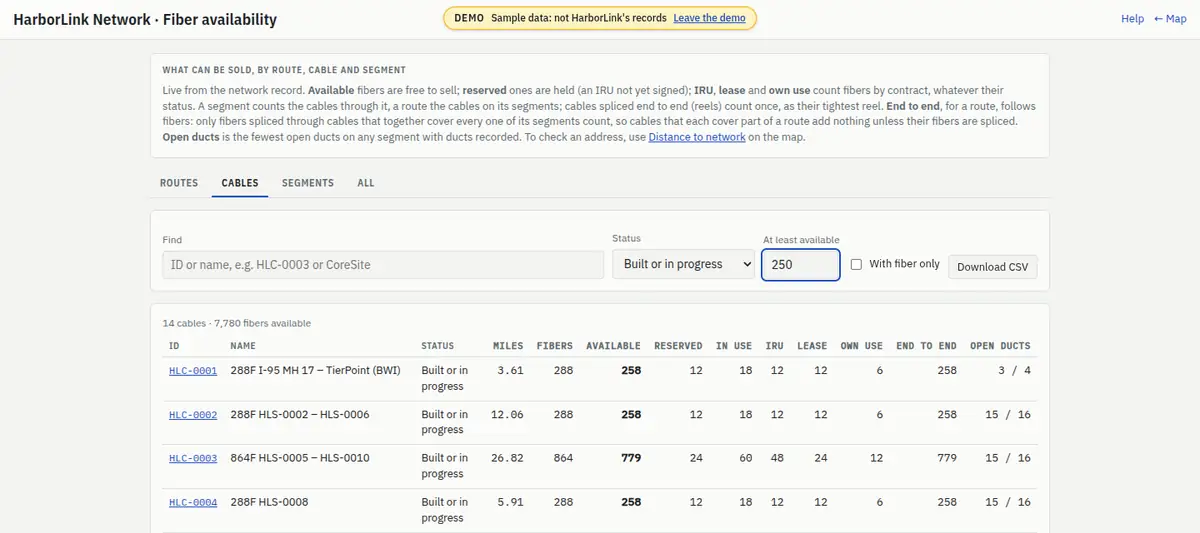Click the ID column header
This screenshot has width=1200, height=533.
174,346
